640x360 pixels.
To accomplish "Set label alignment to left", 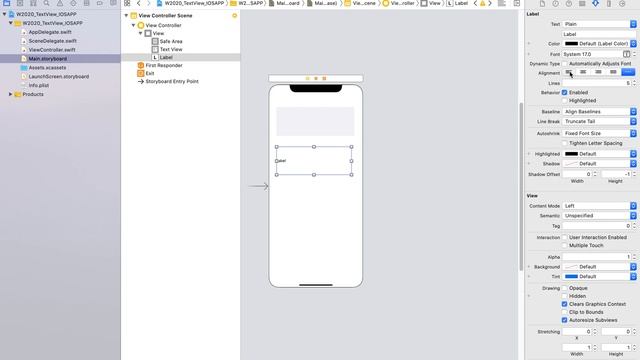I will 569,72.
